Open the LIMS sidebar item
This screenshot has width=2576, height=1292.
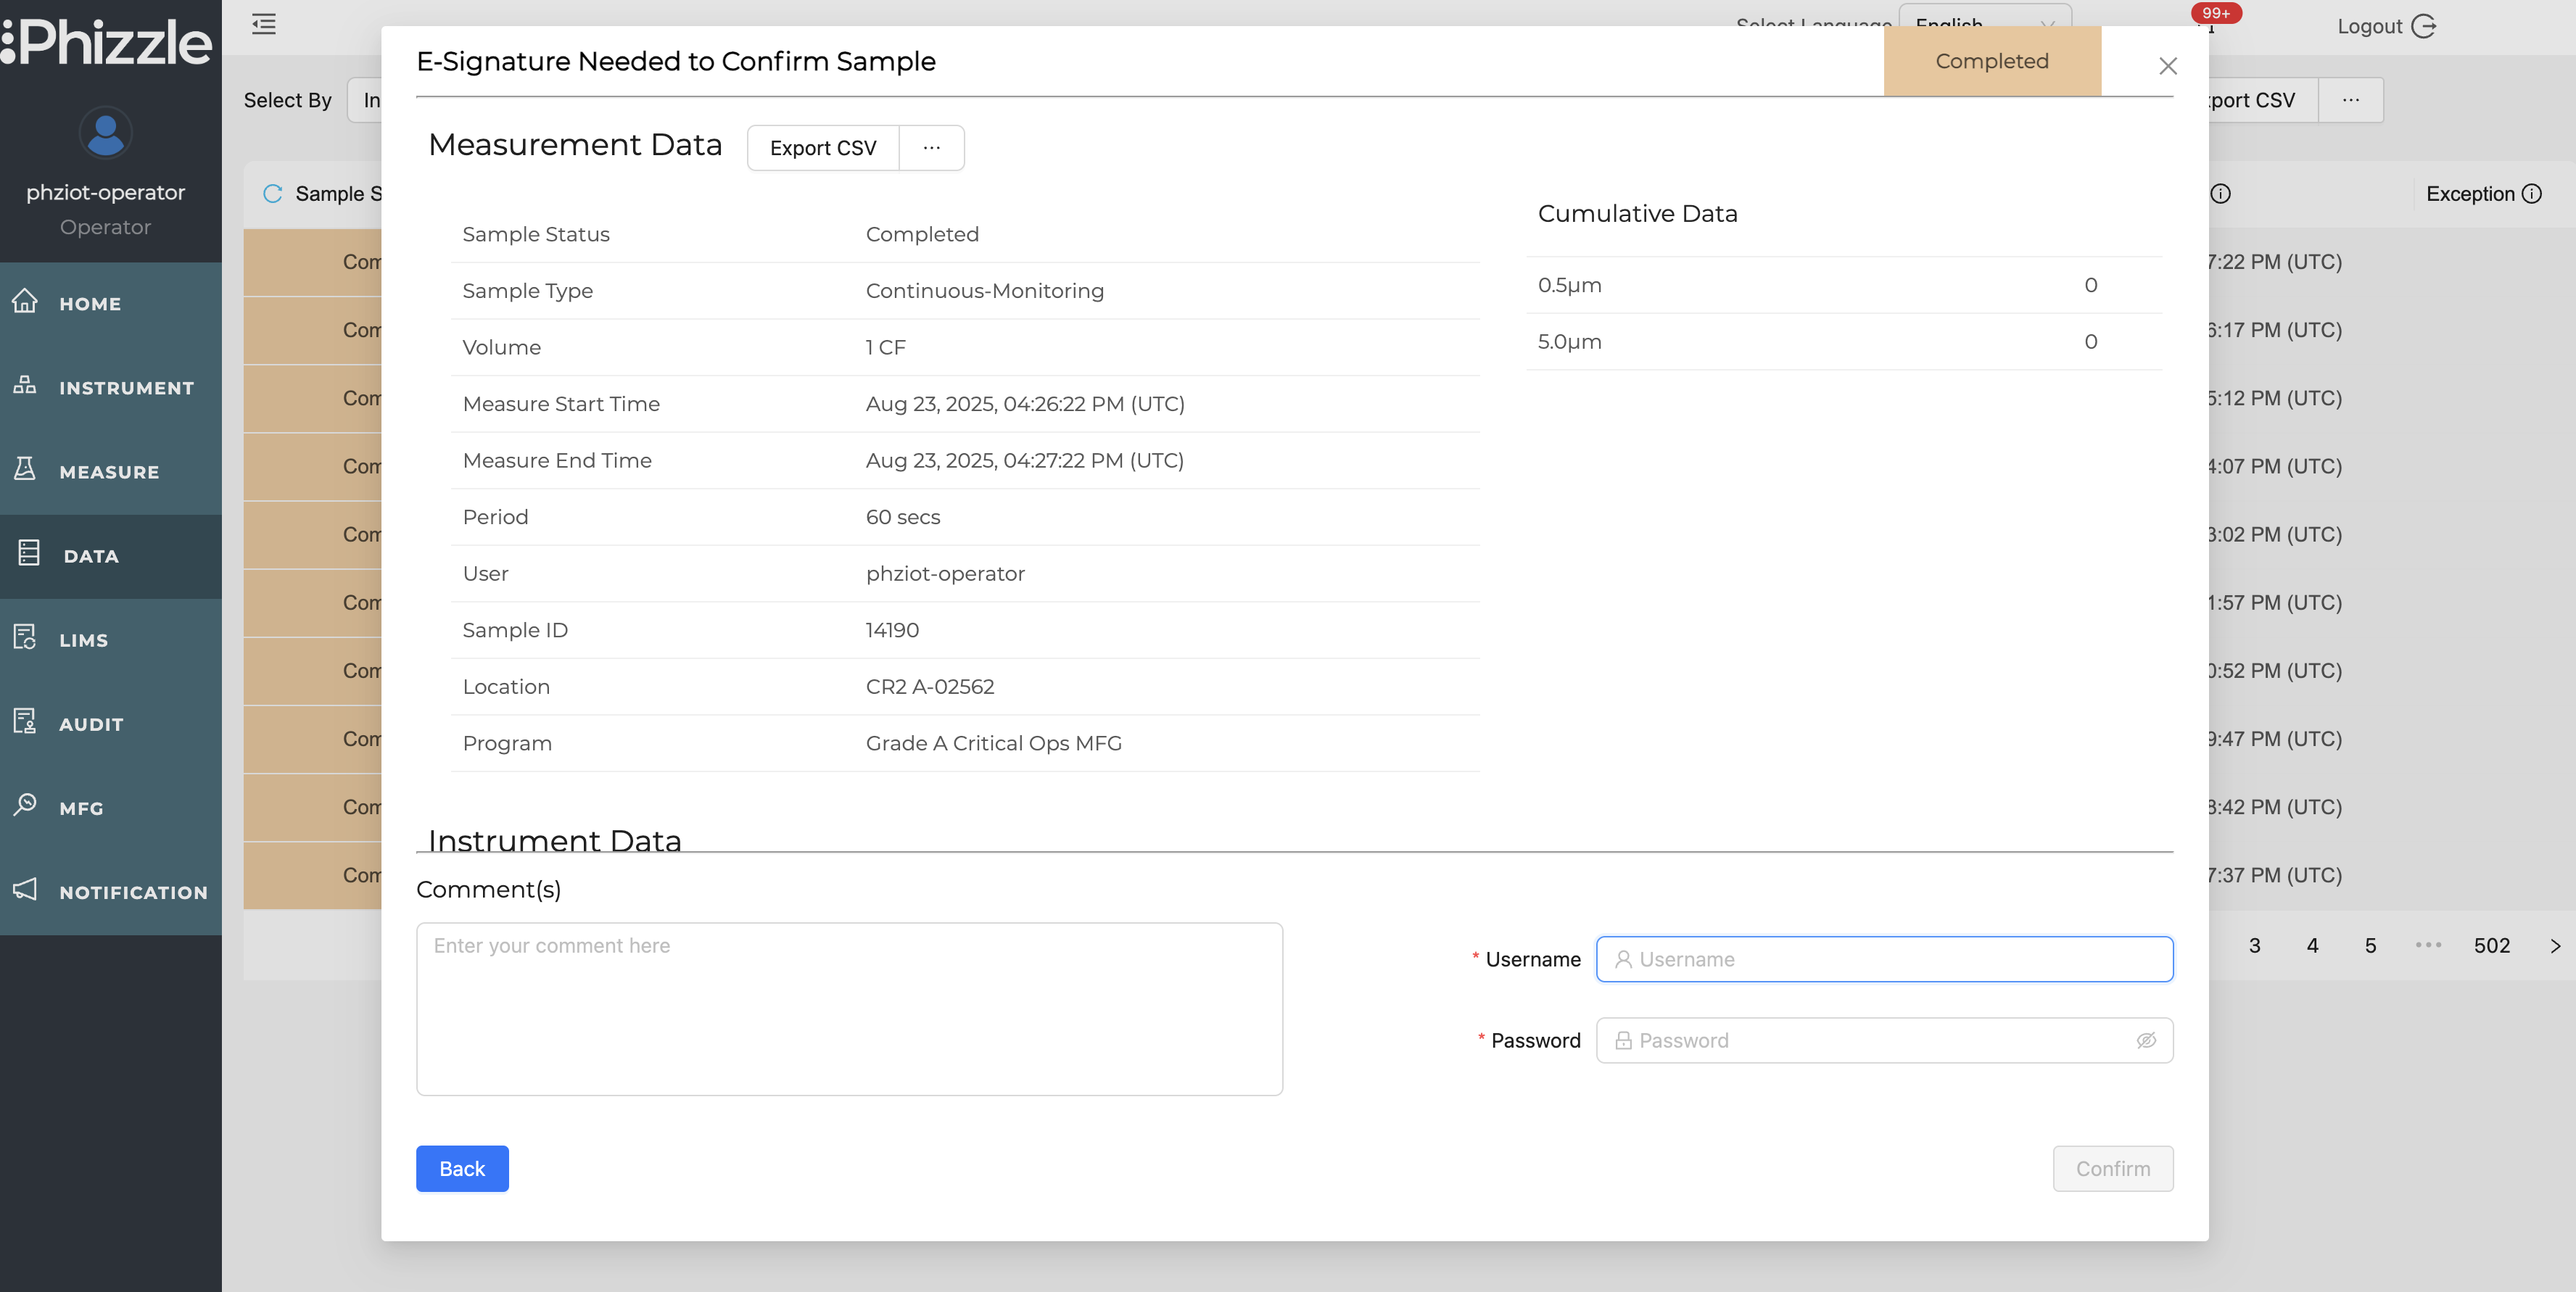(110, 639)
